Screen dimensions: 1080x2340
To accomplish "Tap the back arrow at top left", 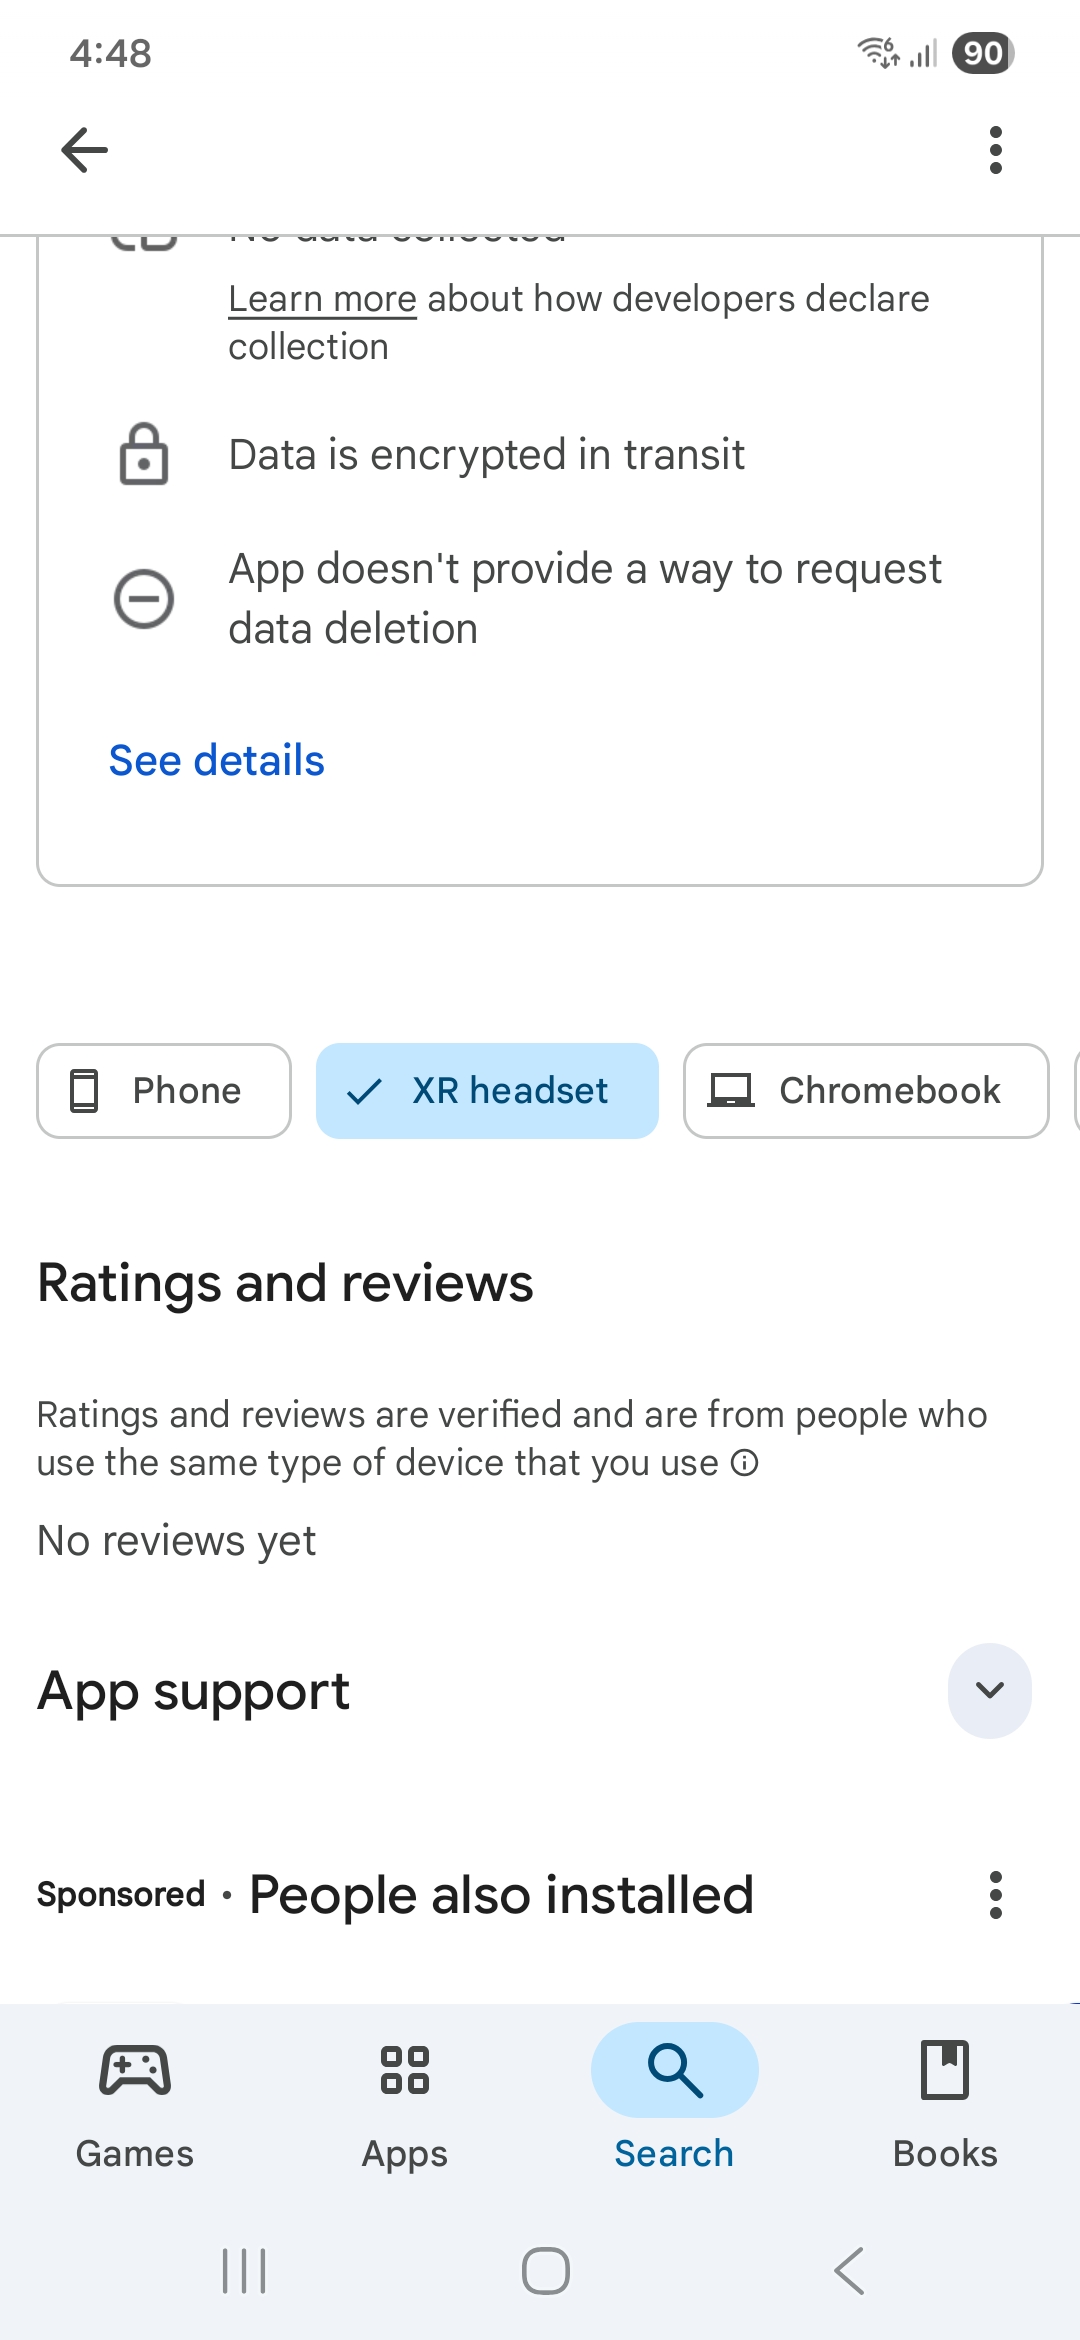I will 83,149.
